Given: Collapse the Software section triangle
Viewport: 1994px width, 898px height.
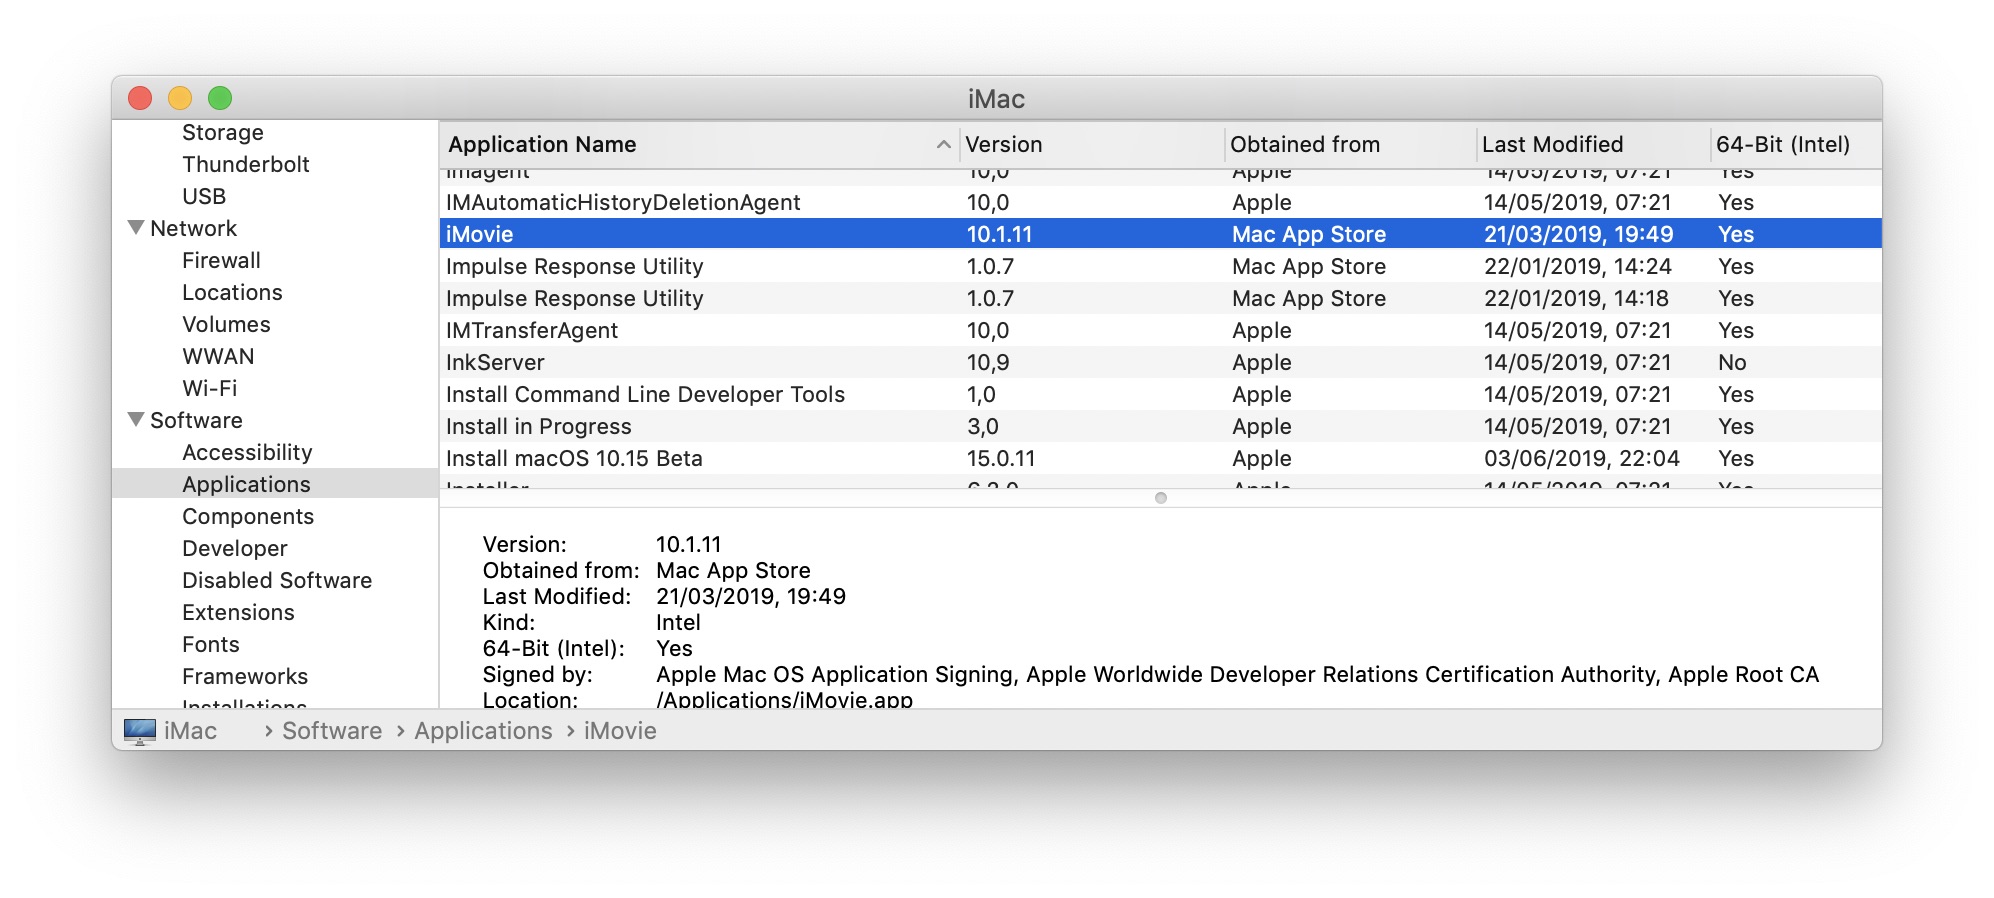Looking at the screenshot, I should tap(136, 420).
